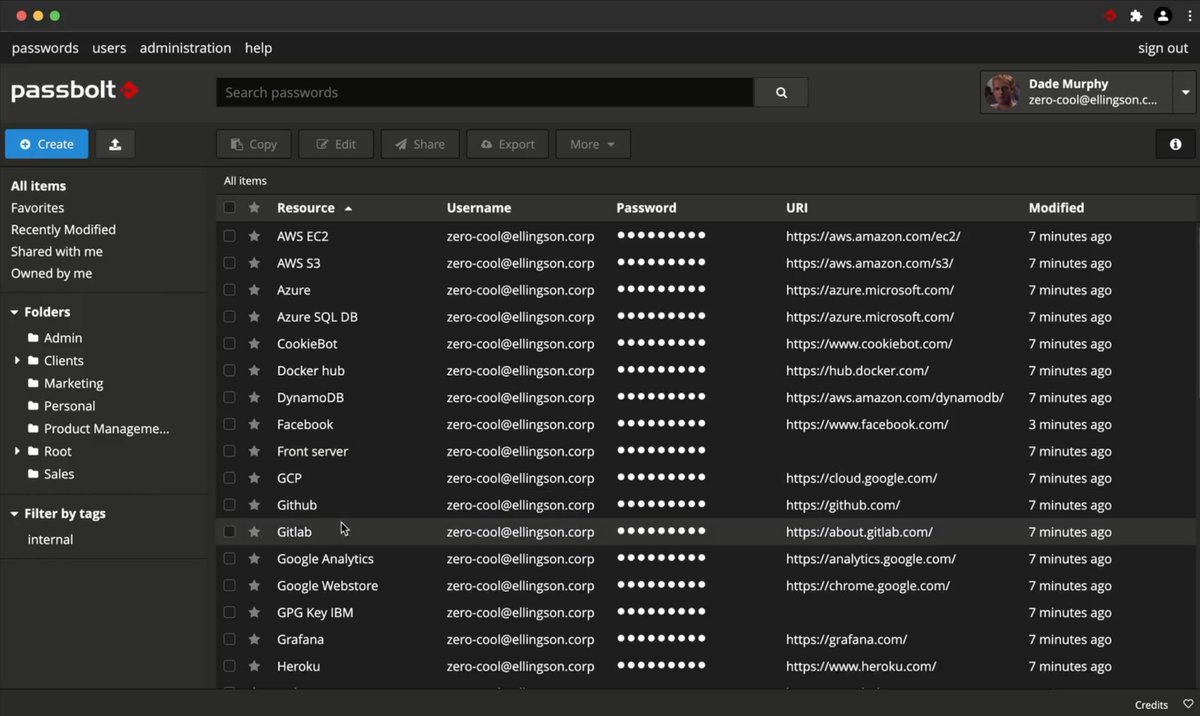The image size is (1200, 716).
Task: Show Shared with me items
Action: pyautogui.click(x=57, y=252)
